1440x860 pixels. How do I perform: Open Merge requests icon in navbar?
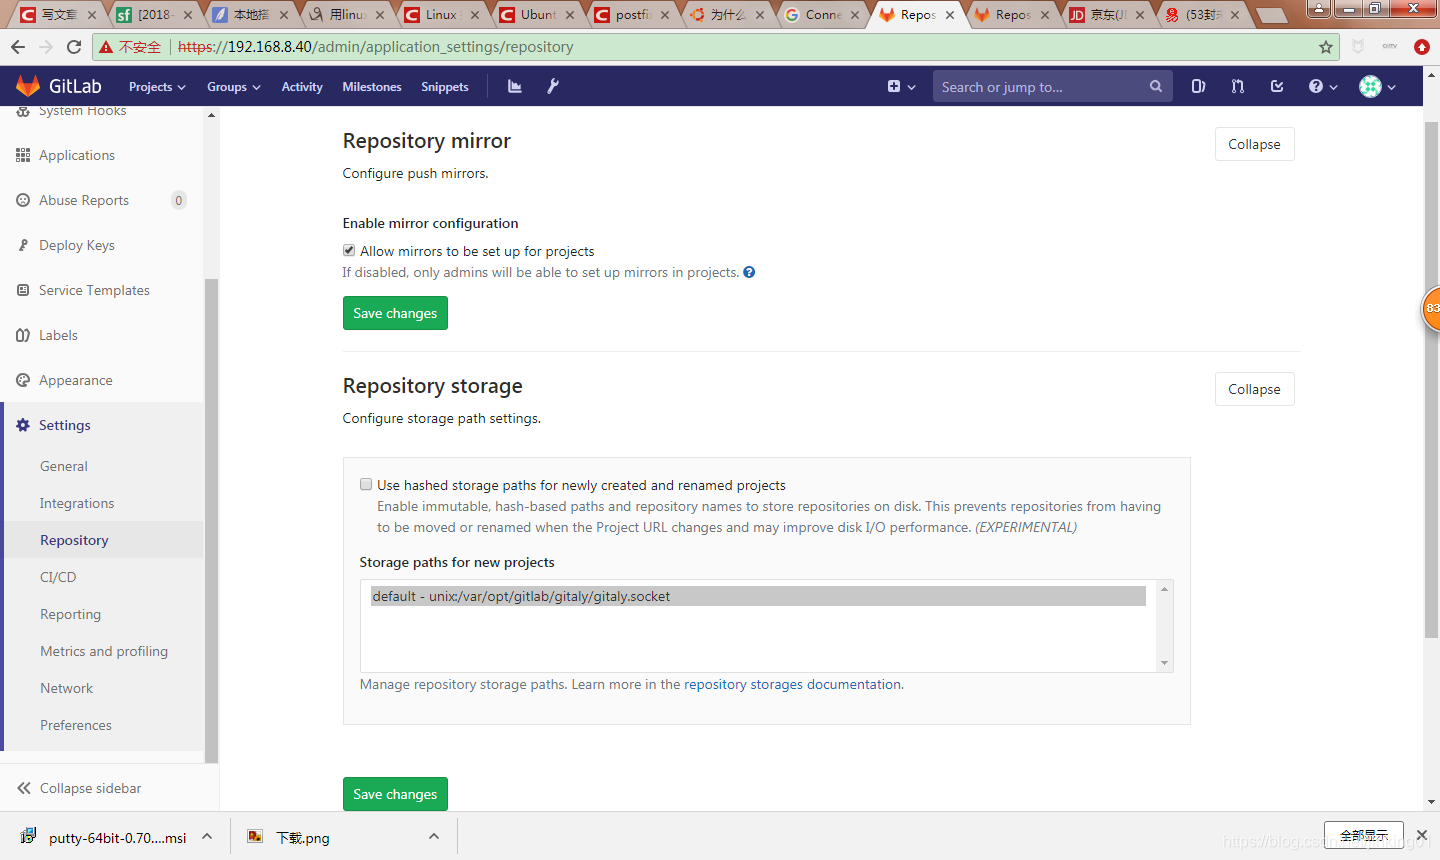point(1238,87)
